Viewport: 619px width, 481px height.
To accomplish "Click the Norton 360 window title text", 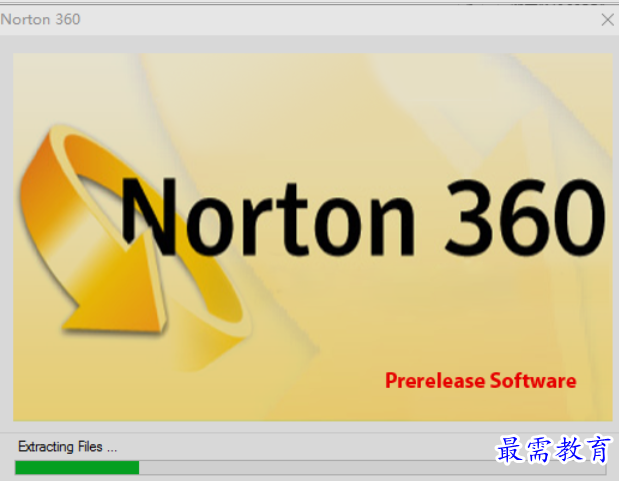I will pos(40,19).
